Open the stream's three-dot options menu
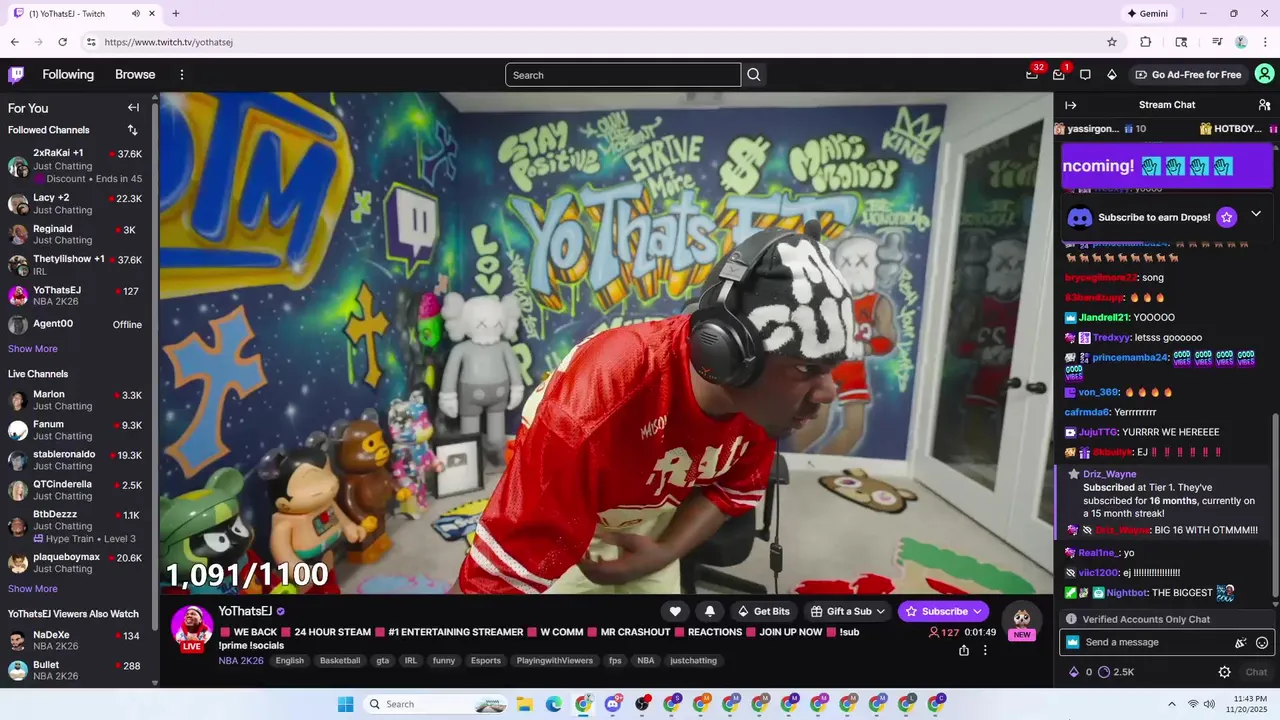Screen dimensions: 1280x720 pyautogui.click(x=985, y=650)
